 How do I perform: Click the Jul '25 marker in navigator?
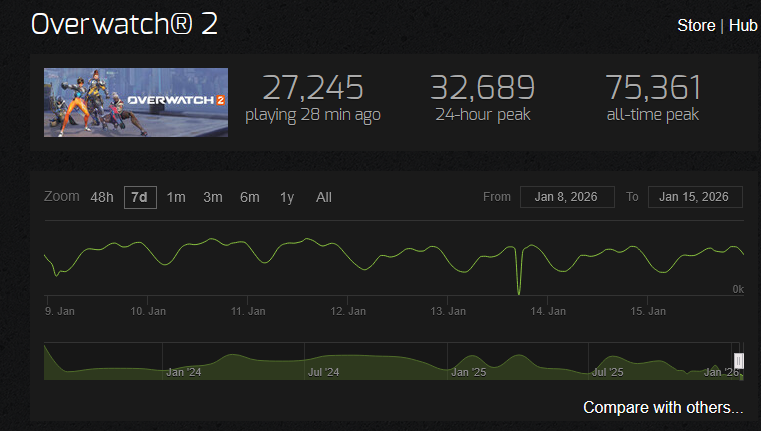pyautogui.click(x=608, y=372)
